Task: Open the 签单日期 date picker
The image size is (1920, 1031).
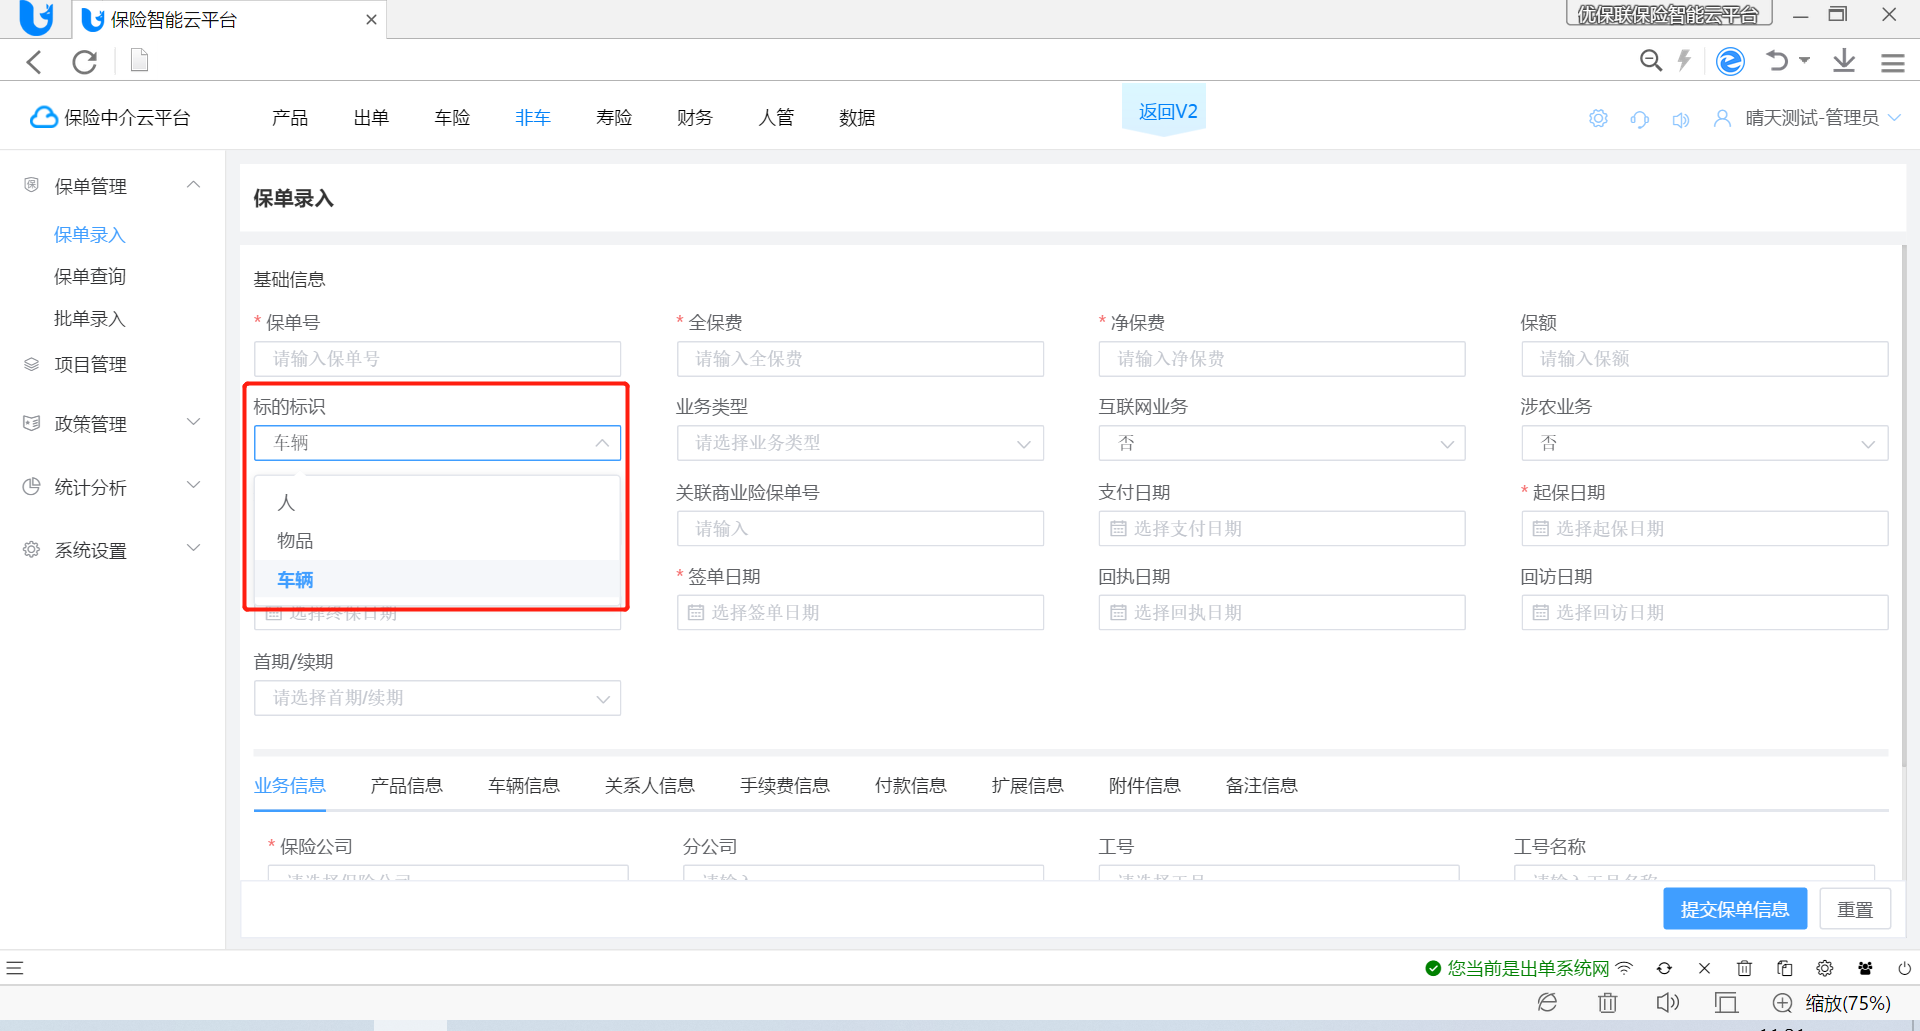Action: 860,613
